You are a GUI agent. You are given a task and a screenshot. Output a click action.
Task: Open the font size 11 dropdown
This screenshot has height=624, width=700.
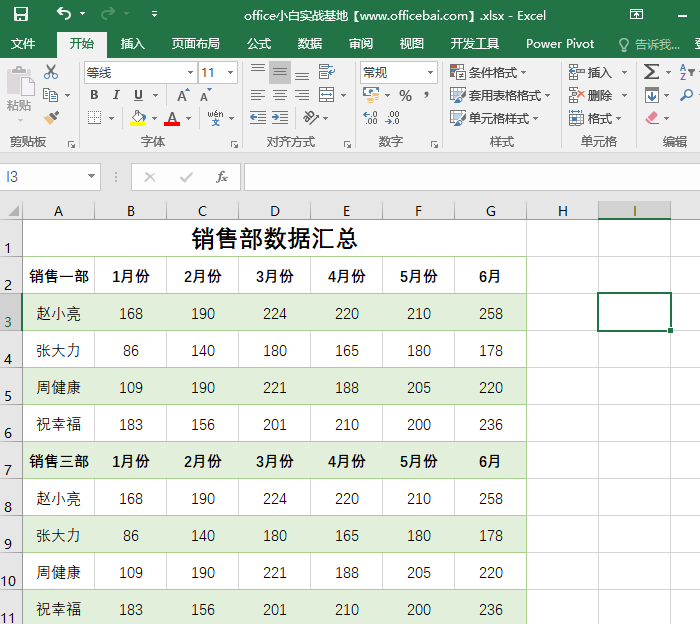[x=230, y=72]
